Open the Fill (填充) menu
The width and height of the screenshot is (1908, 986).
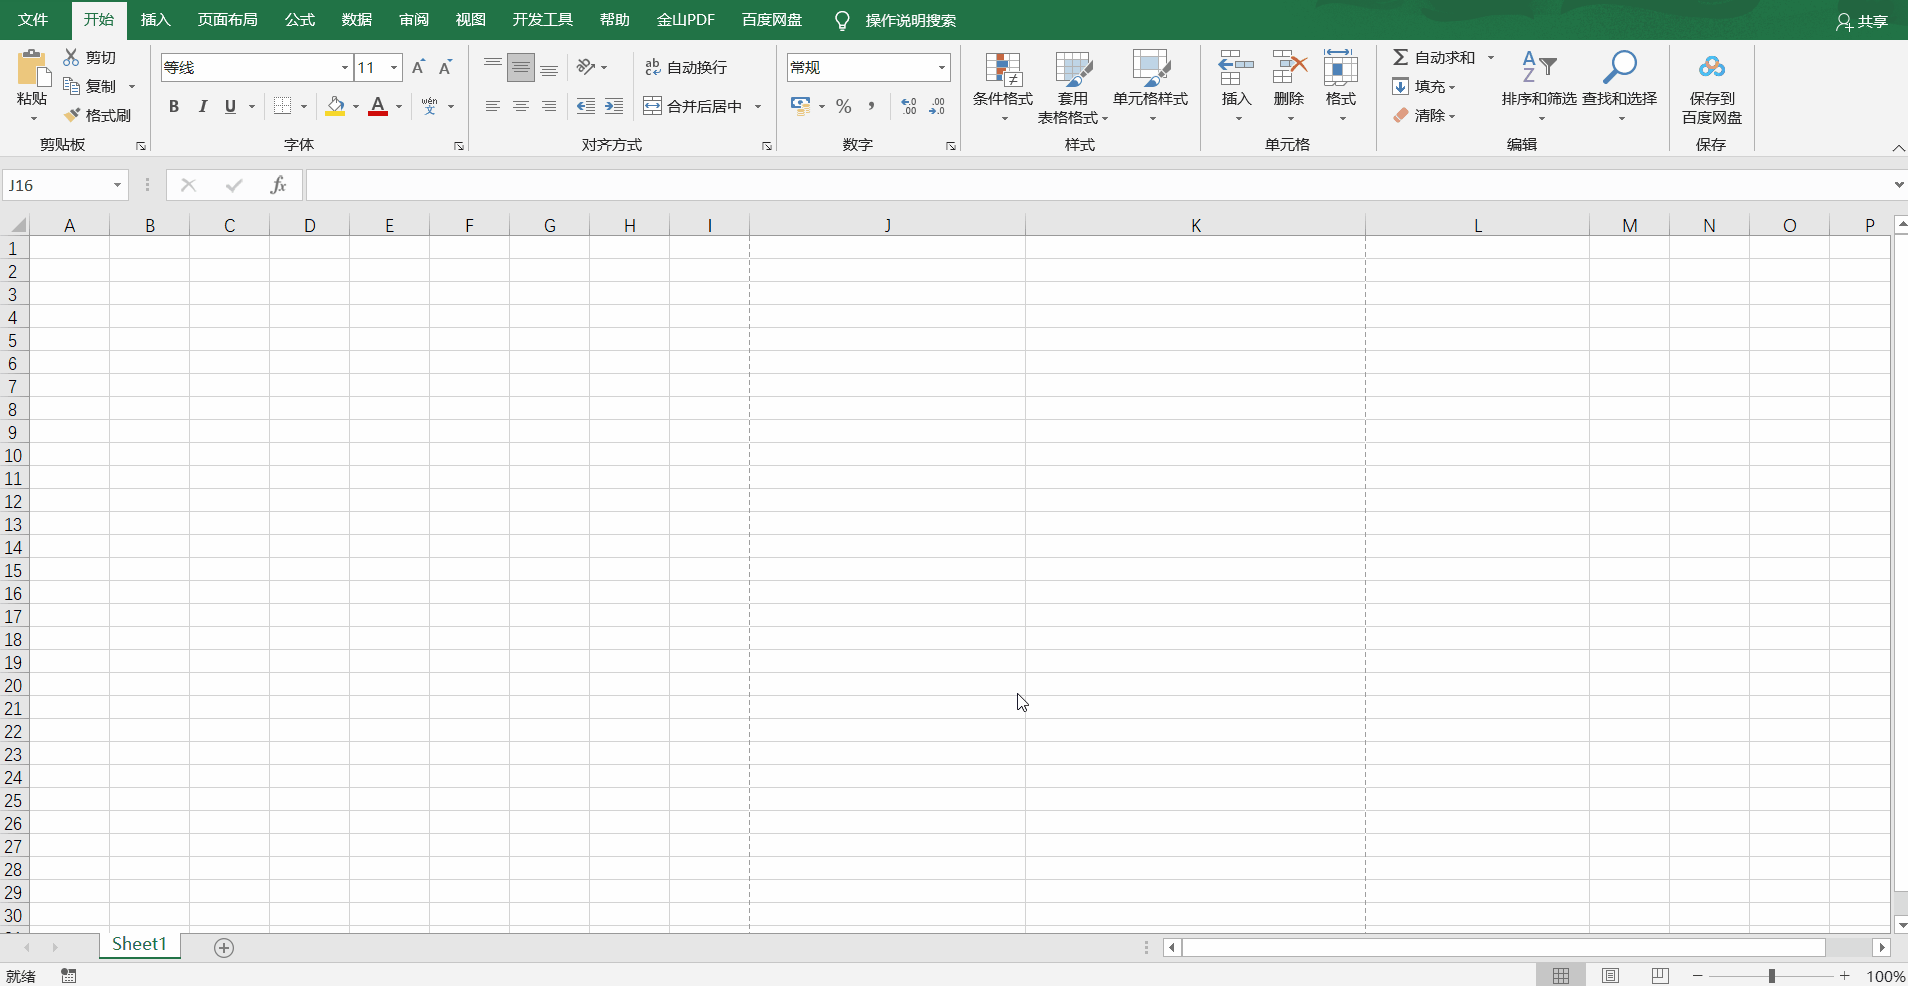point(1424,87)
